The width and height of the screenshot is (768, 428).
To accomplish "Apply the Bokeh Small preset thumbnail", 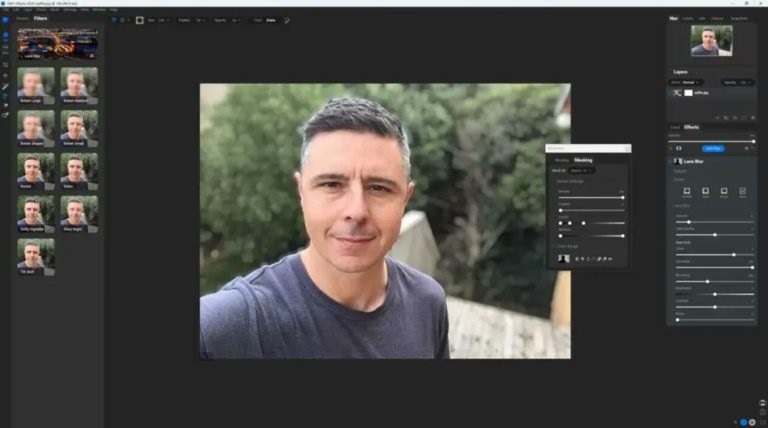I will 79,128.
